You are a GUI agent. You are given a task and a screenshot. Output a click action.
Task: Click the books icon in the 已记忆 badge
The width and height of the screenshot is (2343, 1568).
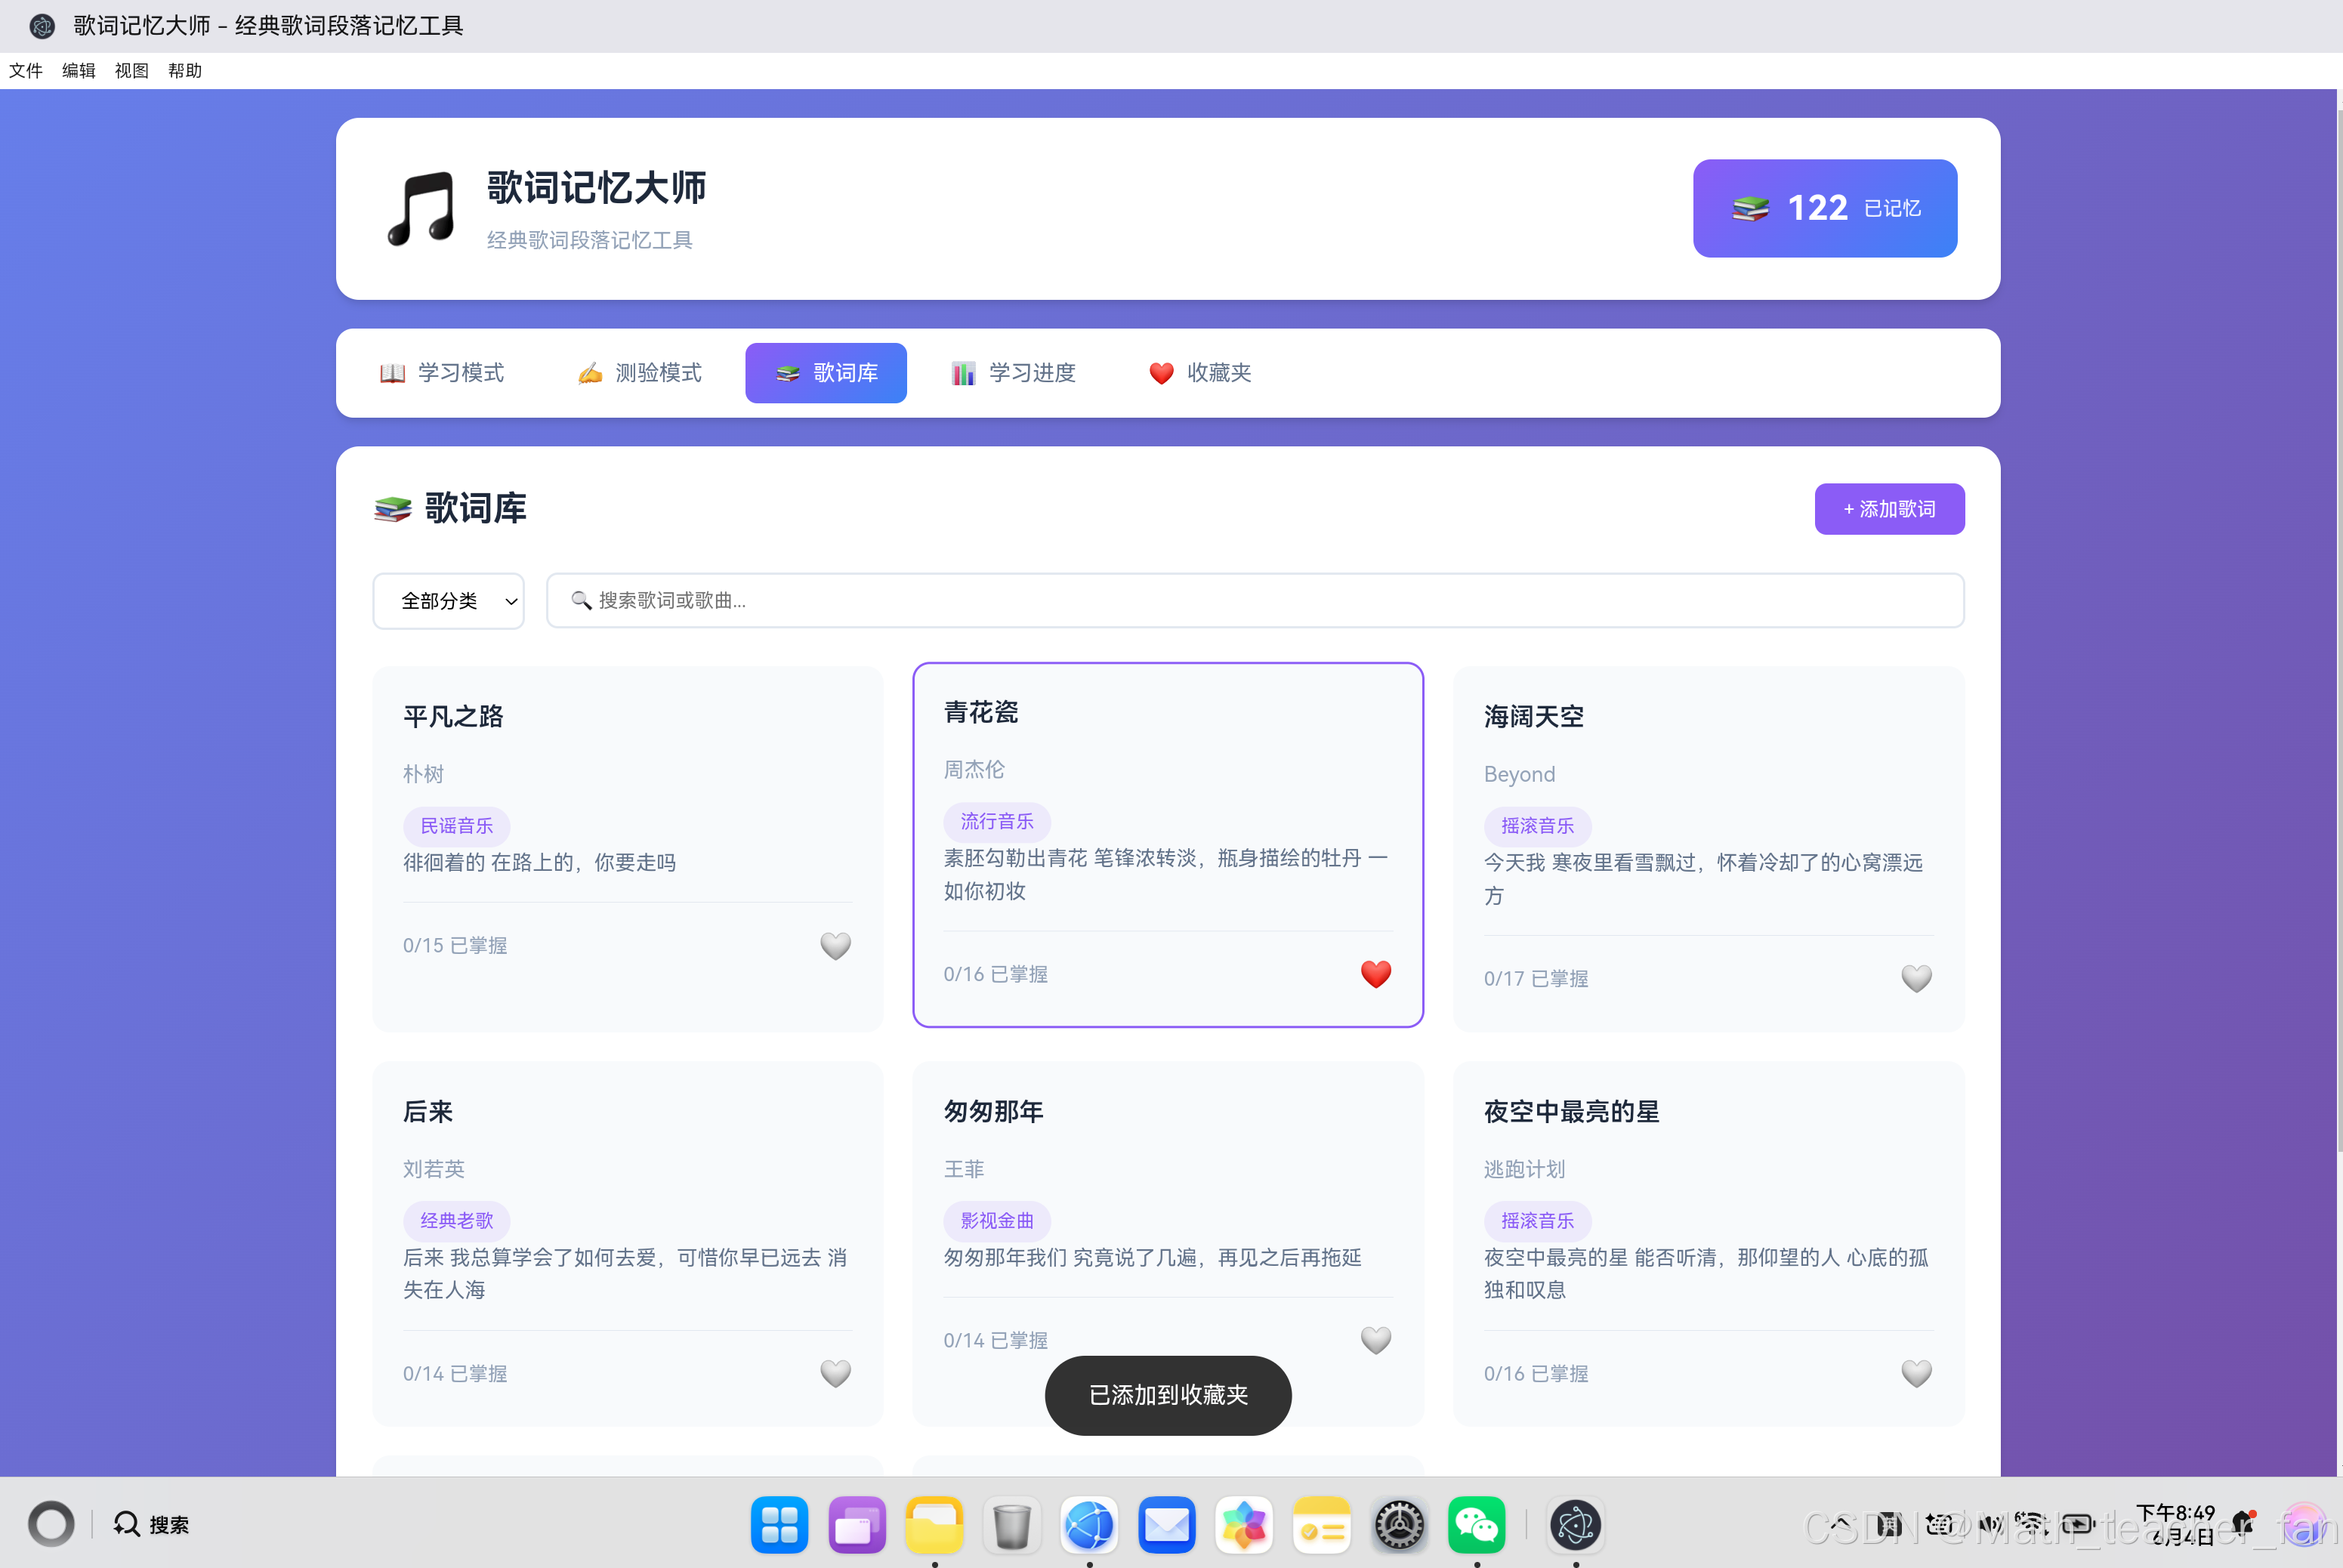(1751, 208)
